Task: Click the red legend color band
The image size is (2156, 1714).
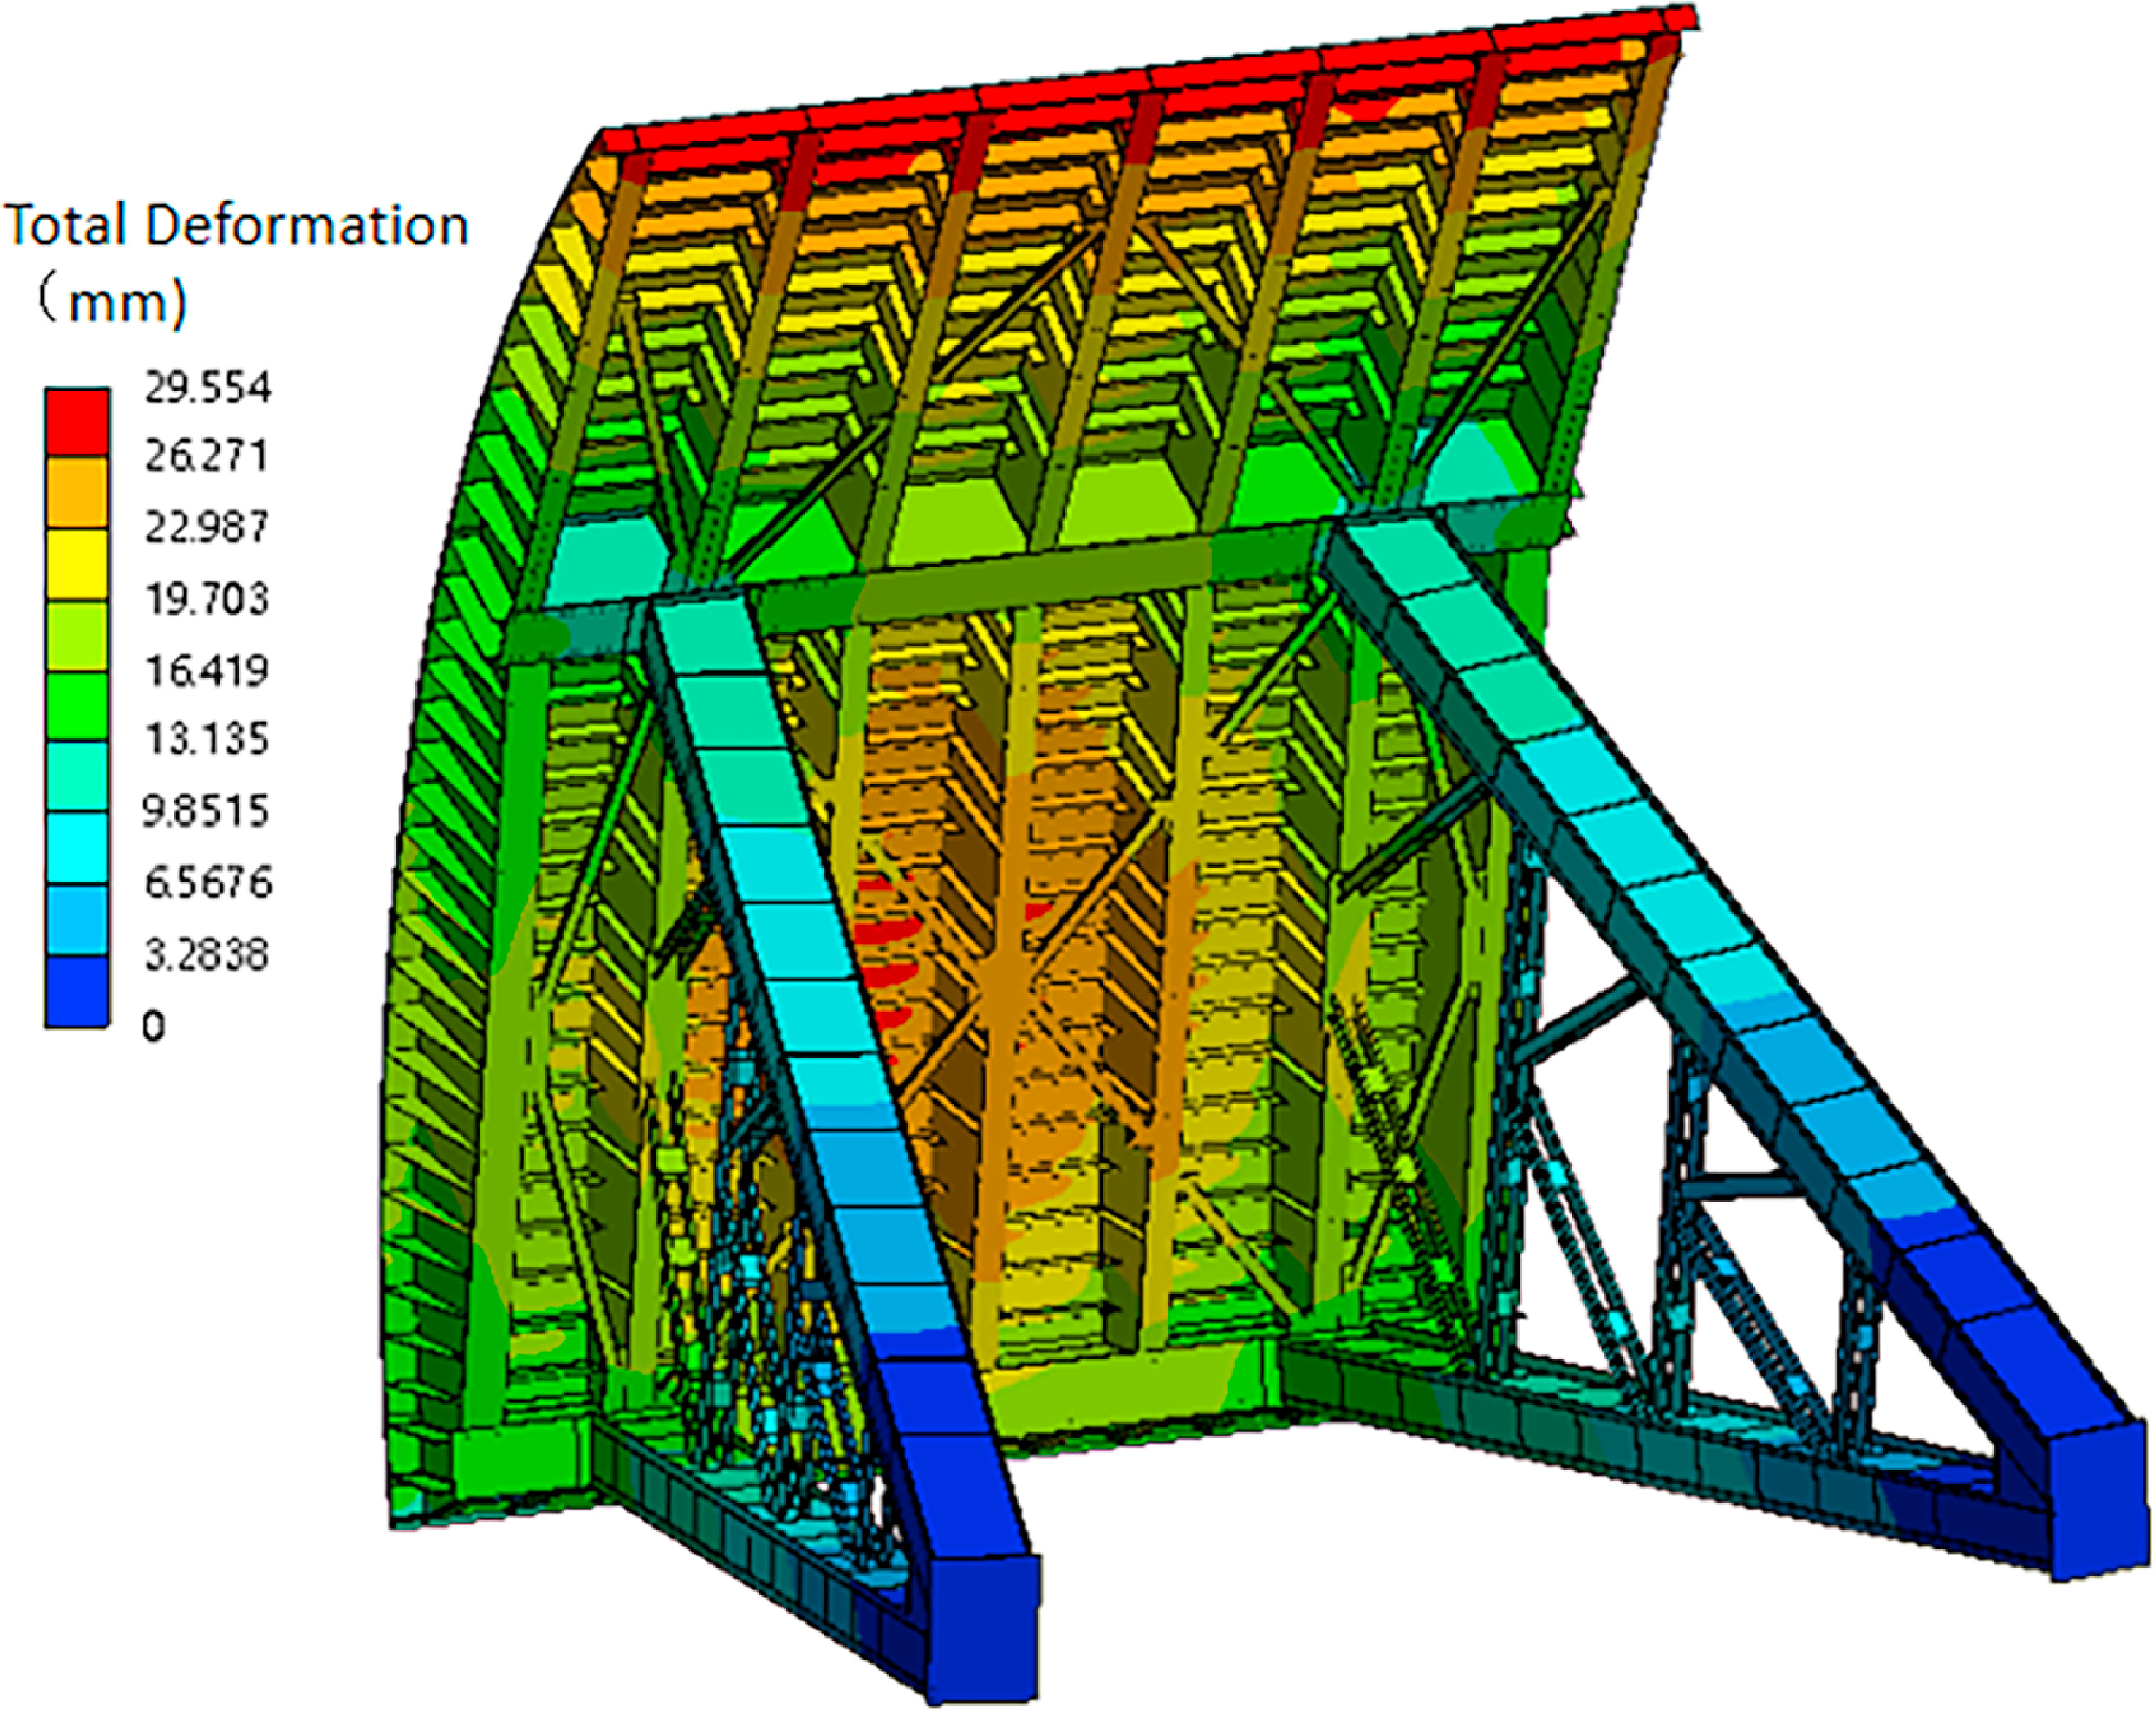Action: click(x=77, y=423)
